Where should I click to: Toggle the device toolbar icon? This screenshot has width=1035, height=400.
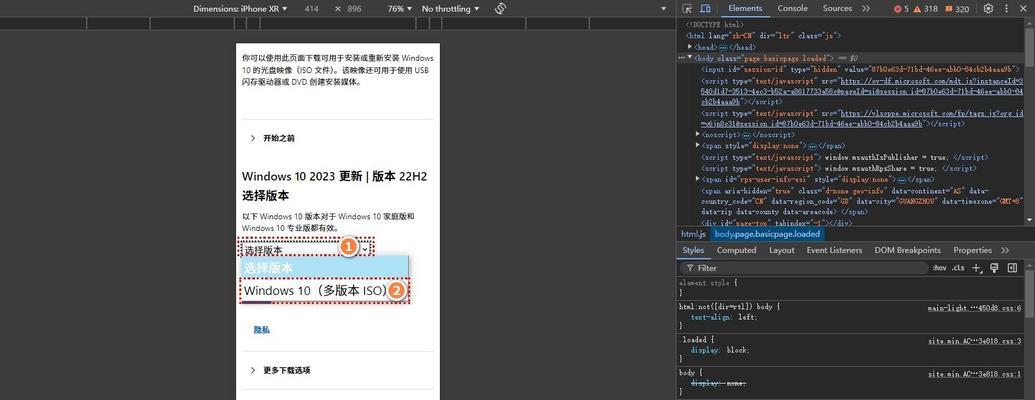[x=705, y=9]
